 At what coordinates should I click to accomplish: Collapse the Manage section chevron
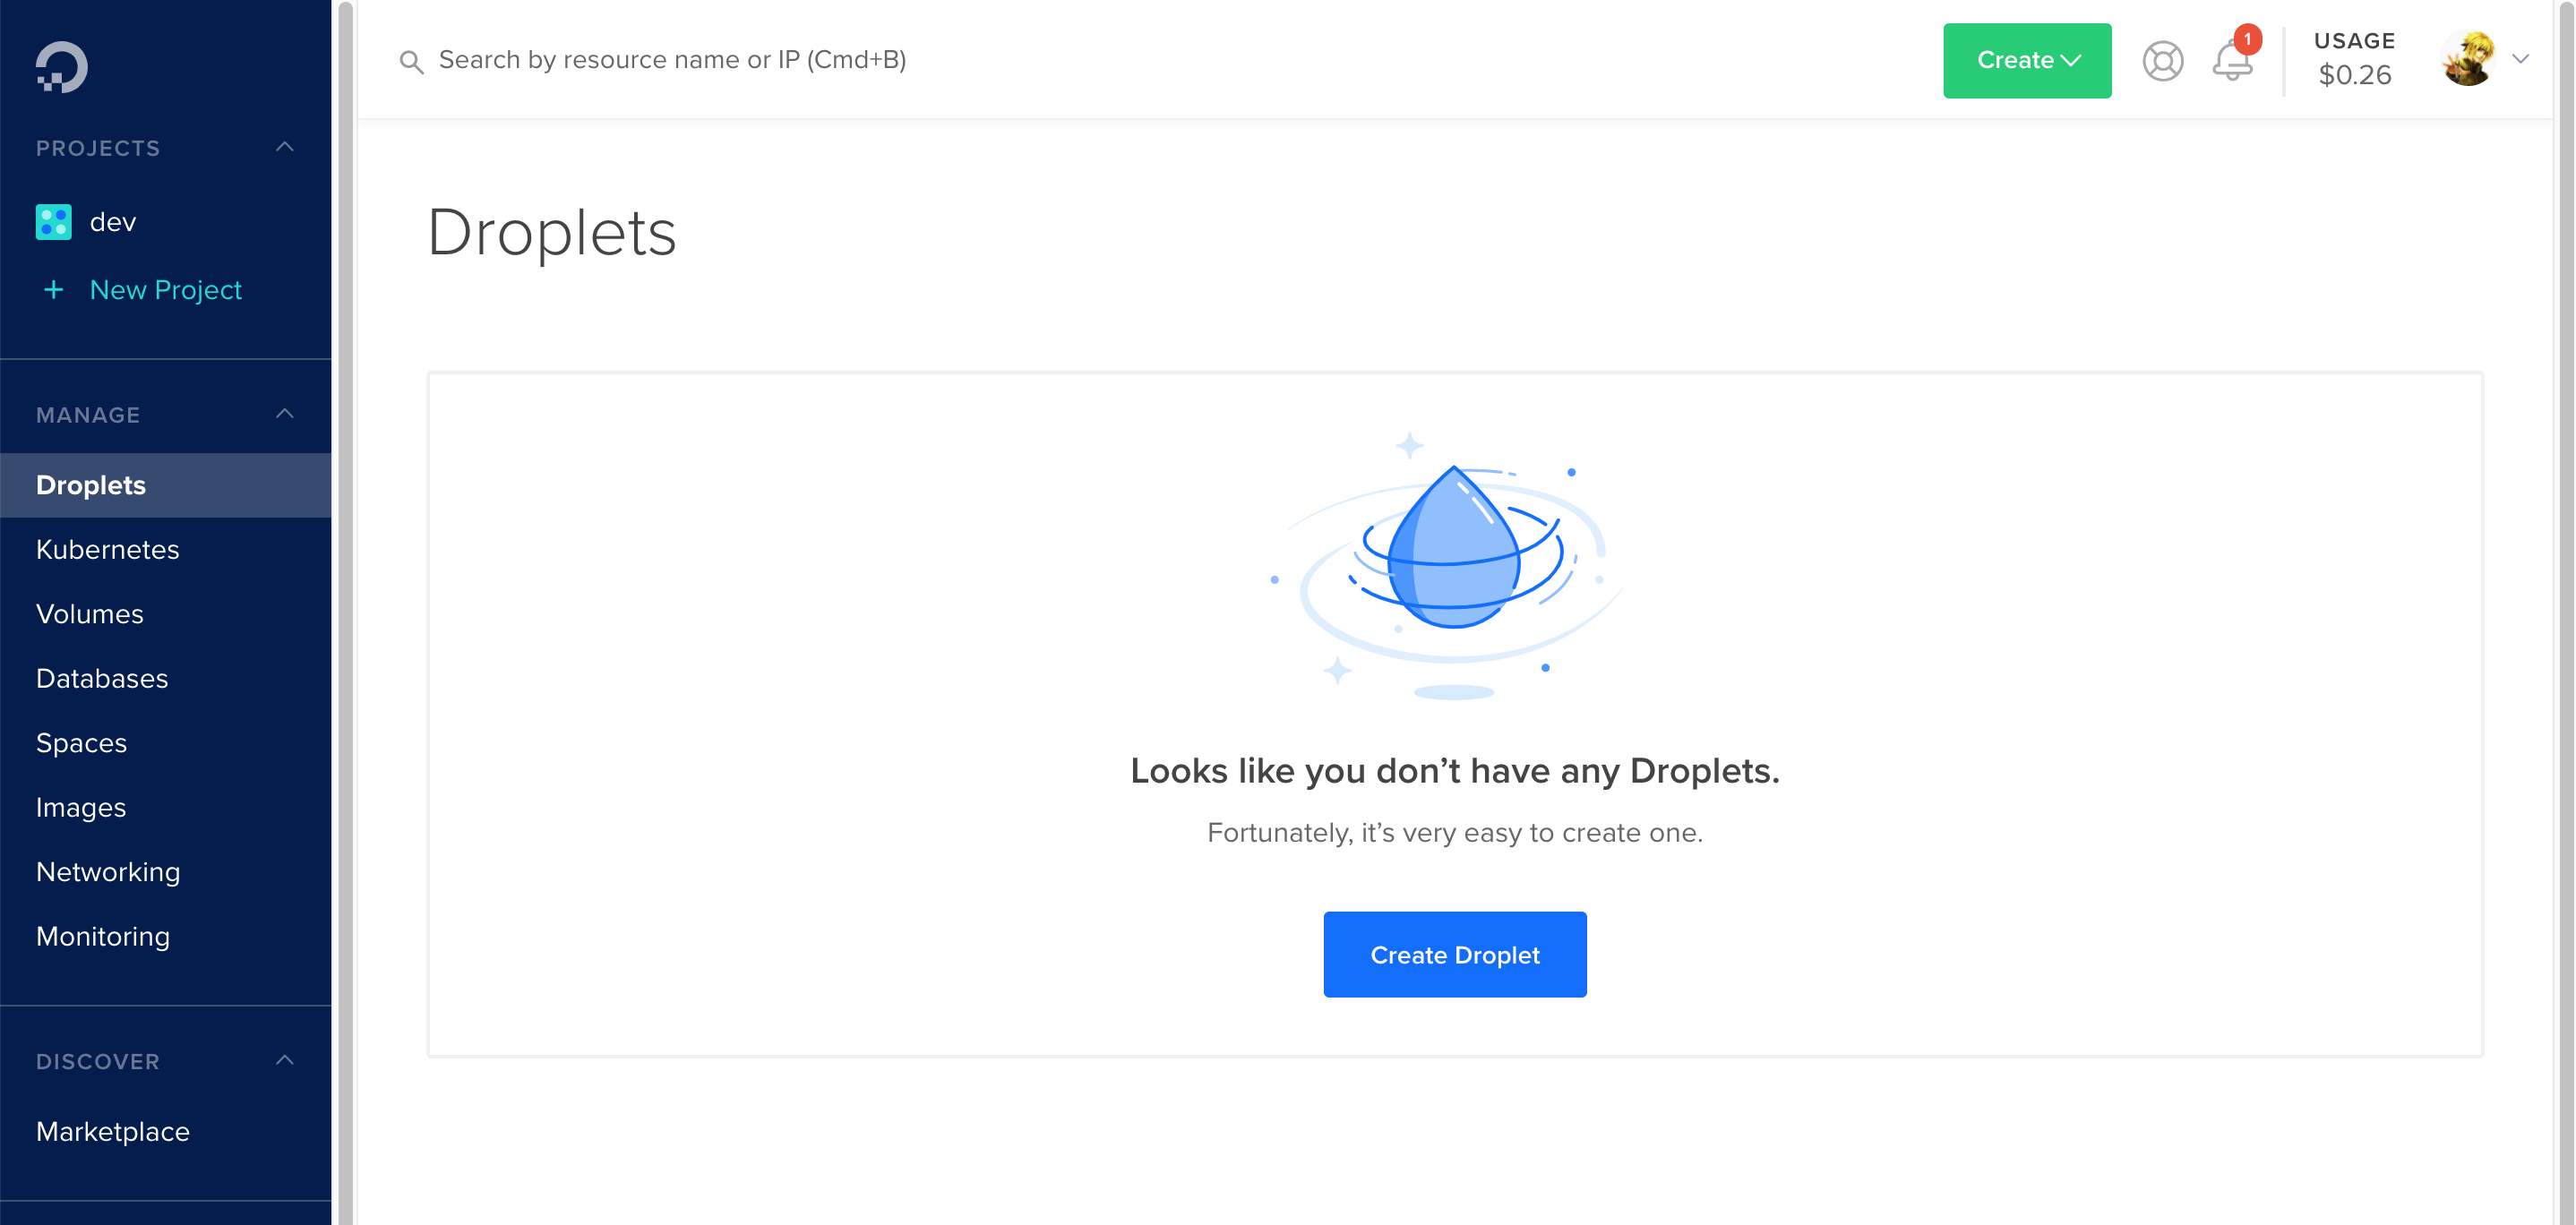click(x=285, y=414)
